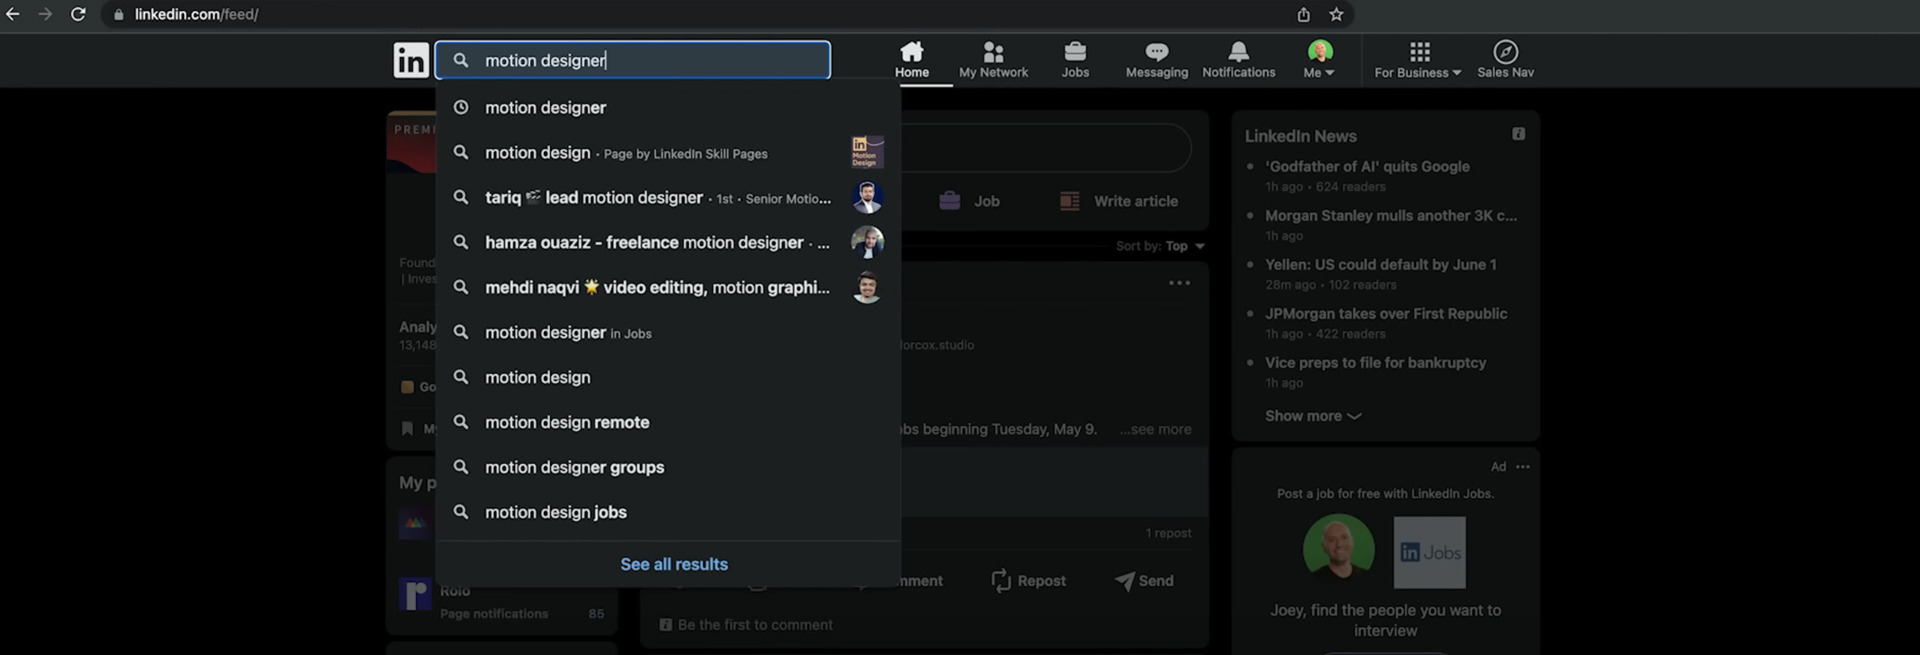Click the 1 repost count
The width and height of the screenshot is (1920, 655).
click(1168, 533)
